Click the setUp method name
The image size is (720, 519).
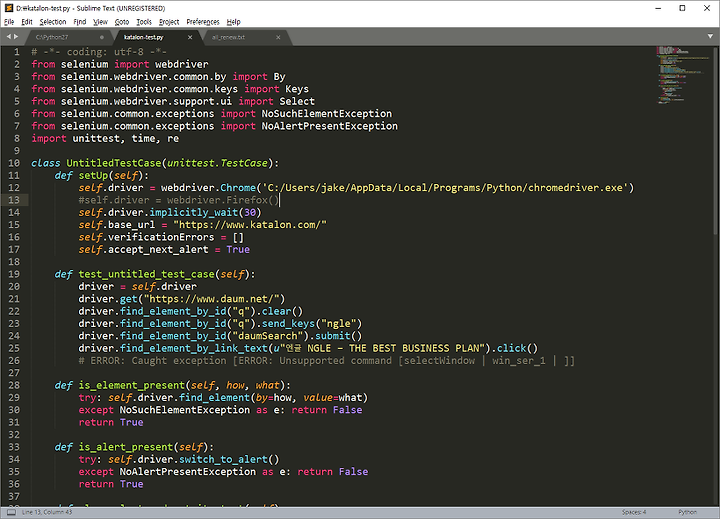click(x=93, y=175)
